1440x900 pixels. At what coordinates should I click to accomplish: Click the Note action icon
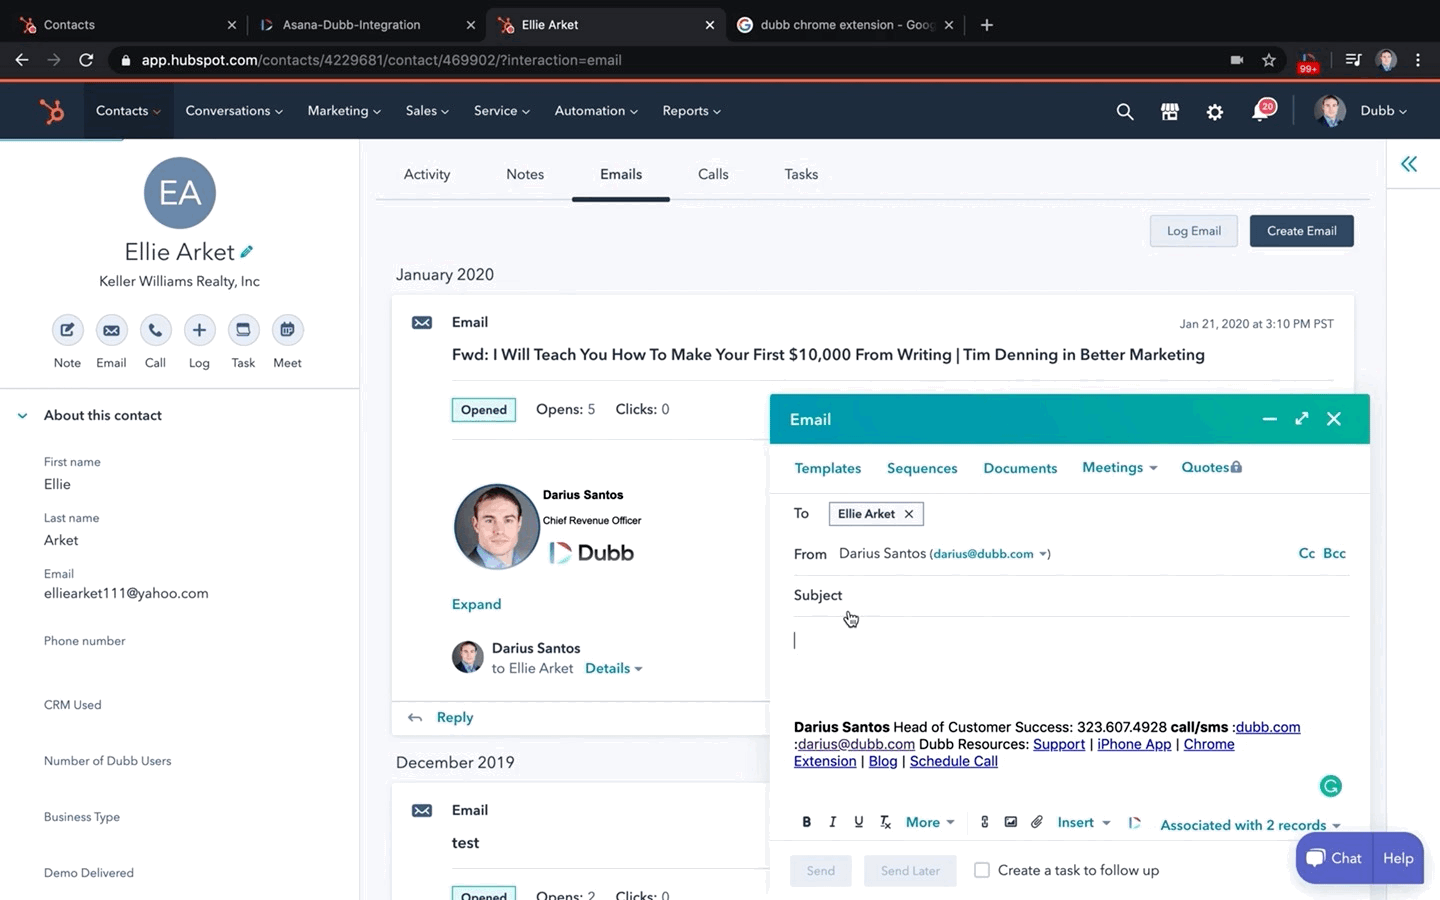click(67, 330)
